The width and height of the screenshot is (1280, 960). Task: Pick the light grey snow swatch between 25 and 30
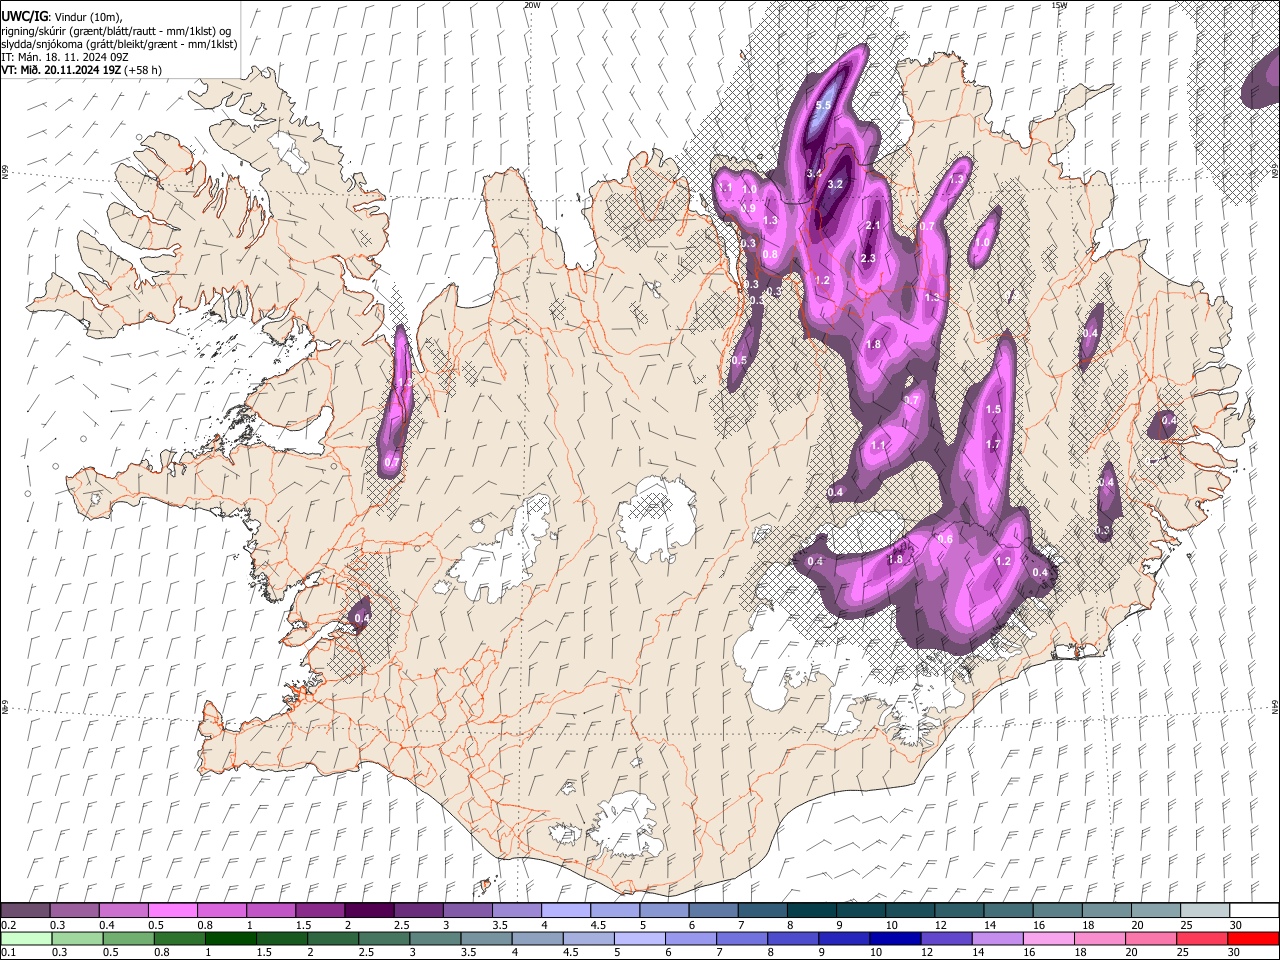point(1204,911)
